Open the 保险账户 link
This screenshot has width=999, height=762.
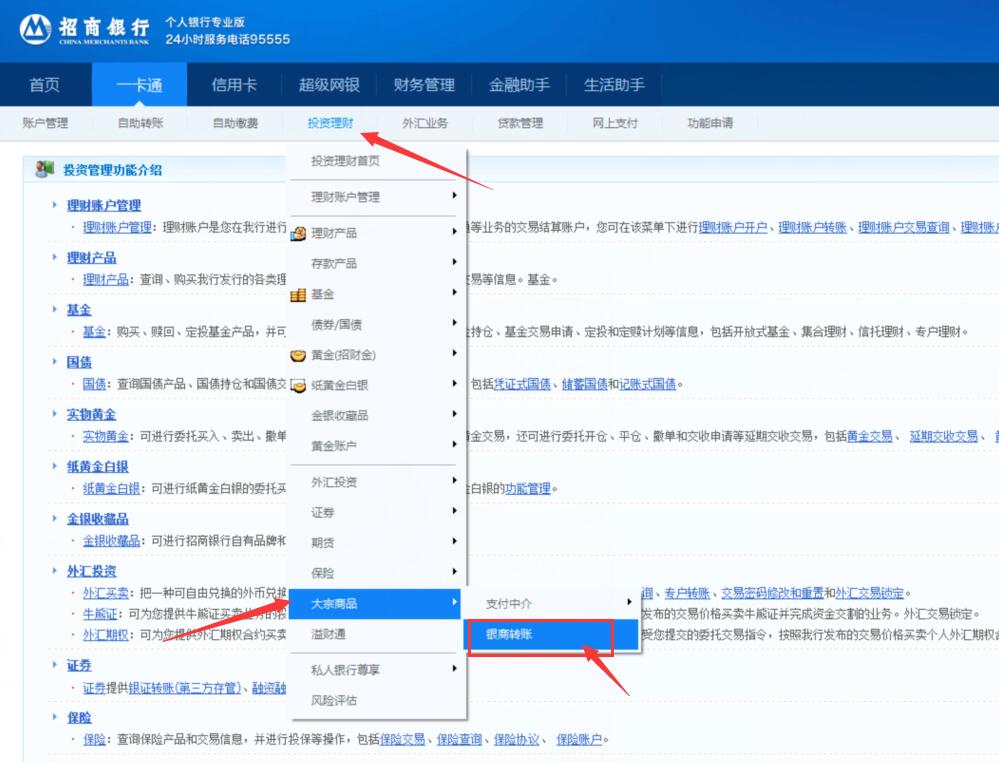(x=579, y=740)
